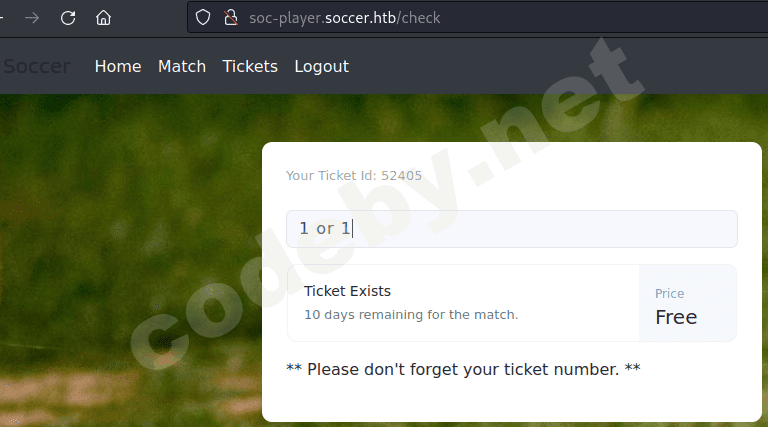Select the "Your Ticket Id: 52405" text

tap(354, 176)
